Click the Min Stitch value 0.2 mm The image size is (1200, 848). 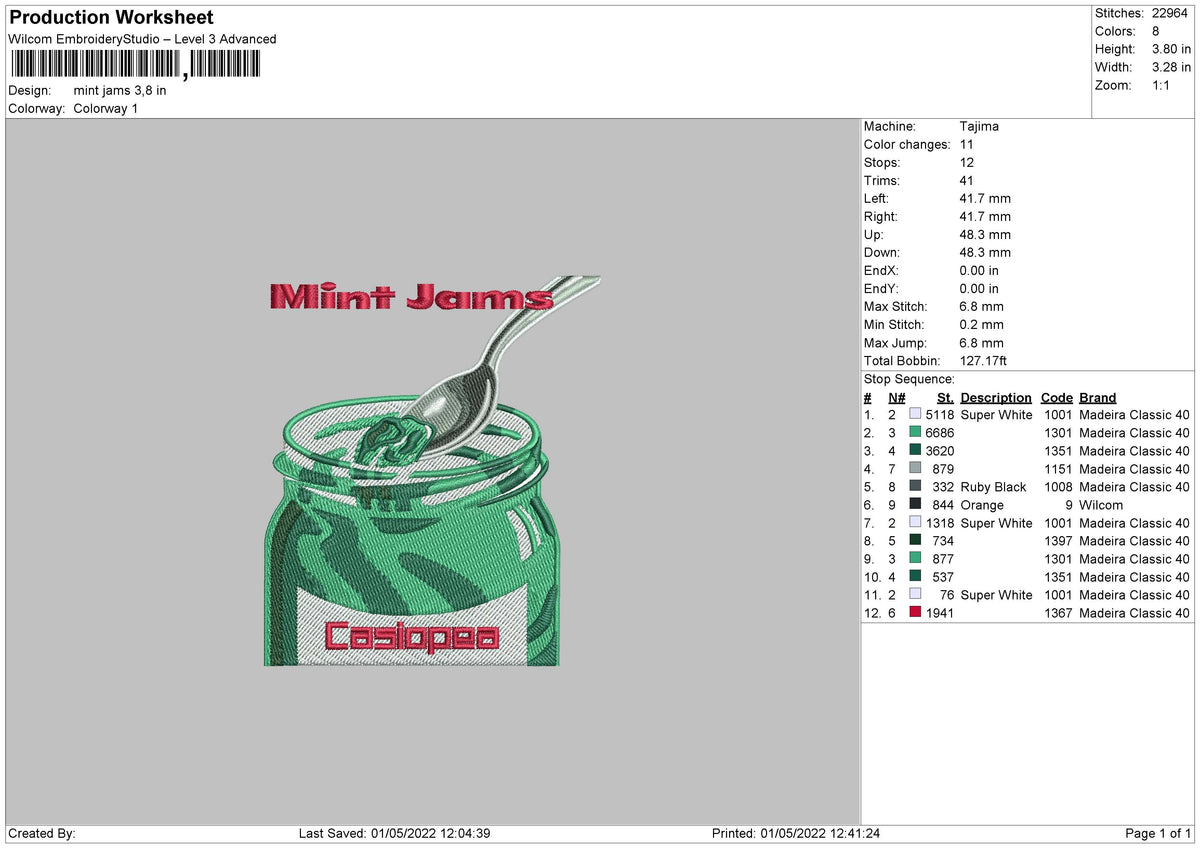(x=981, y=324)
